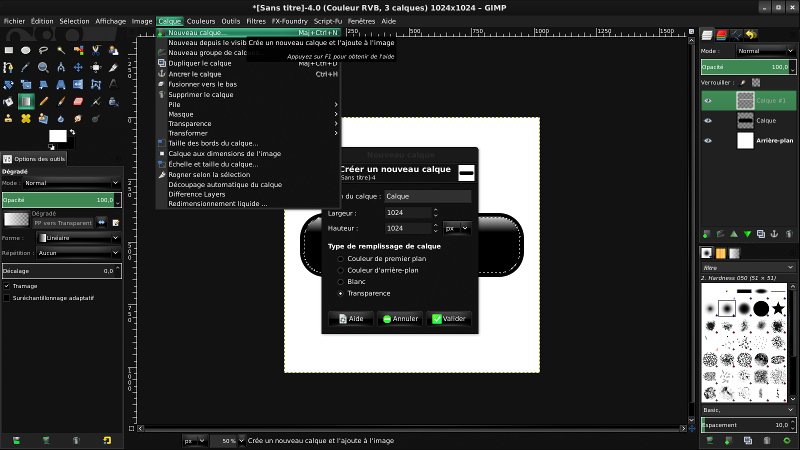
Task: Open the layer Mode dropdown in Layers panel
Action: 765,51
